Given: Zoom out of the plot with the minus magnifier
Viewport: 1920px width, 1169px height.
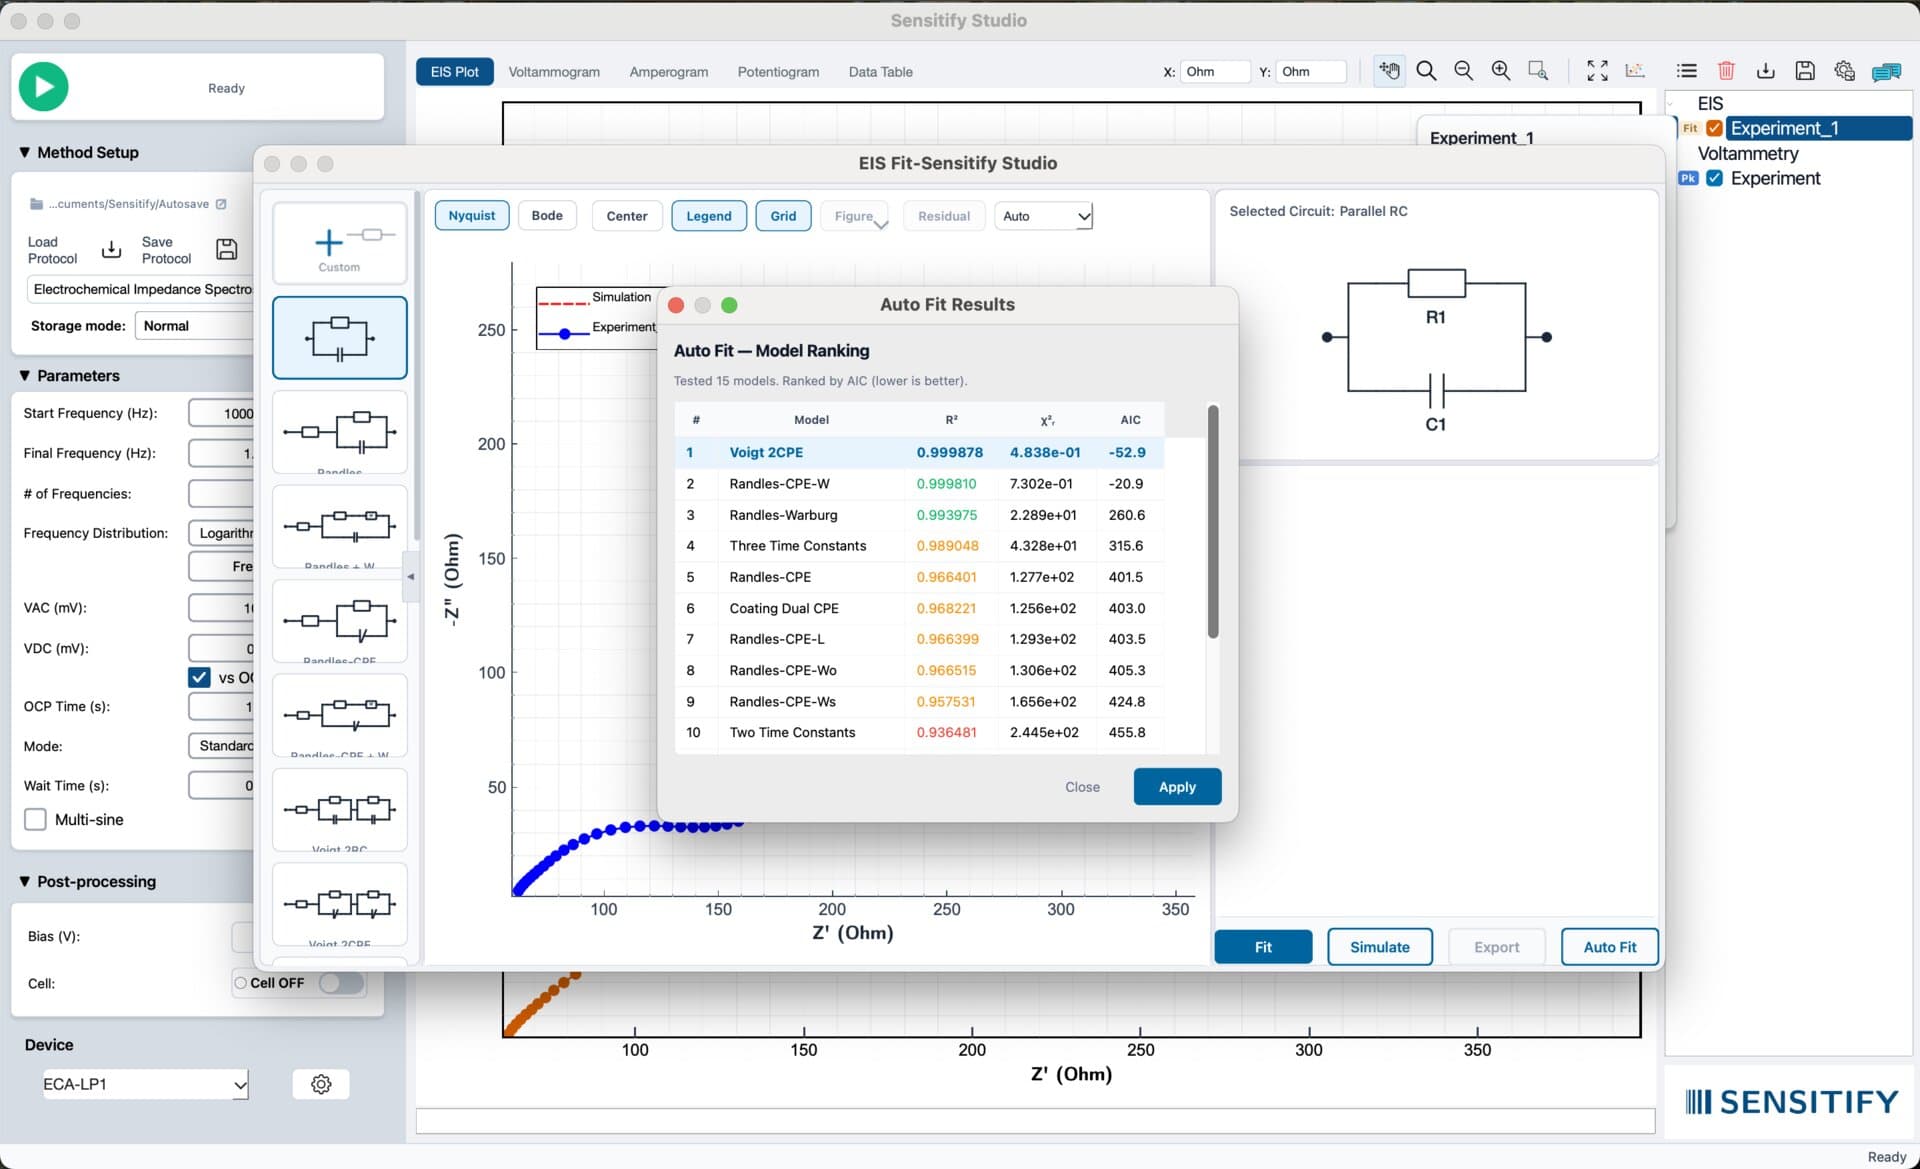Looking at the screenshot, I should tap(1463, 71).
